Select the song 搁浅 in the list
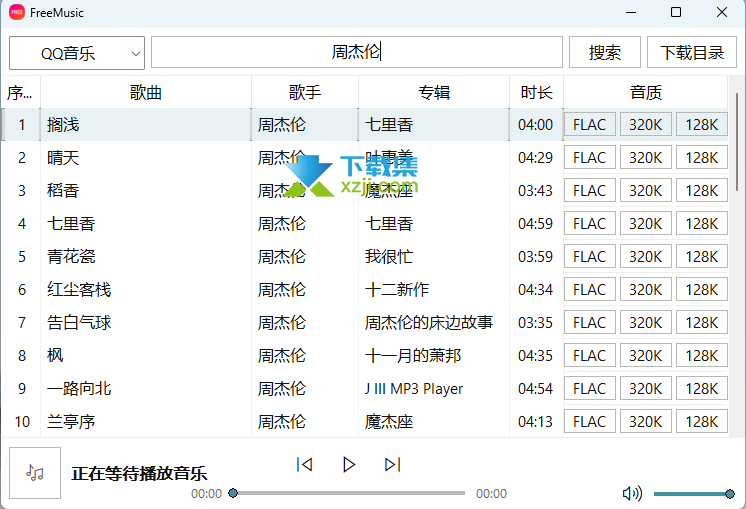This screenshot has height=509, width=746. click(63, 125)
